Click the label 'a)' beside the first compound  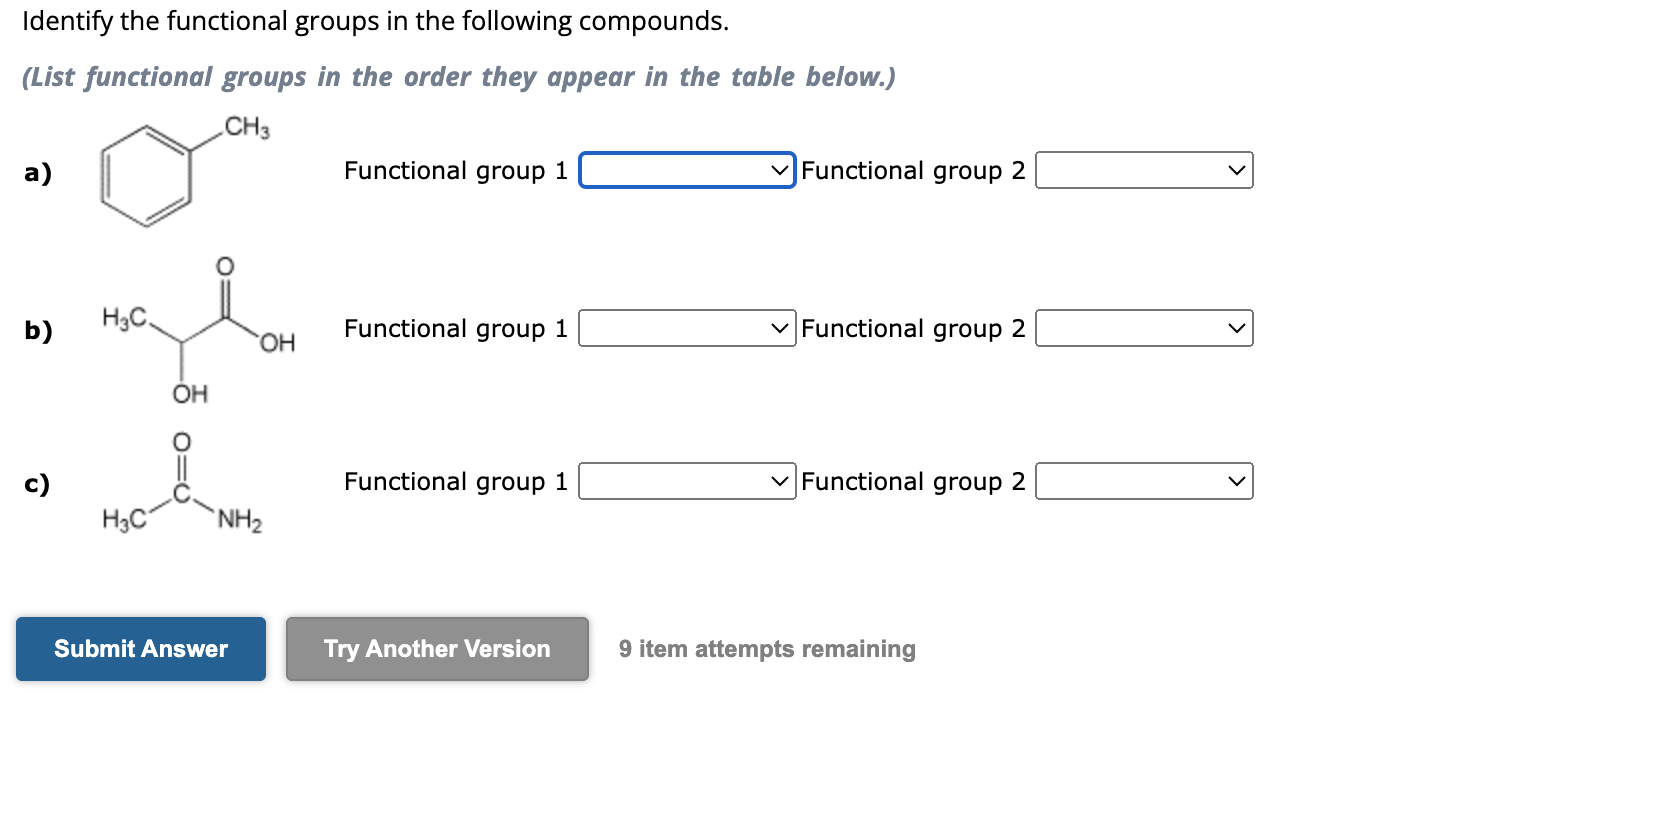[x=37, y=172]
